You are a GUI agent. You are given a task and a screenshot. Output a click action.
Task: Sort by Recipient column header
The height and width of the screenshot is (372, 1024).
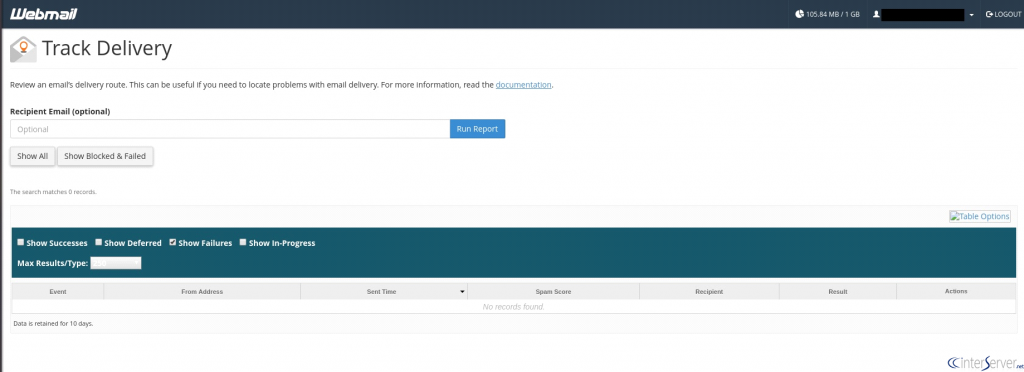tap(709, 292)
